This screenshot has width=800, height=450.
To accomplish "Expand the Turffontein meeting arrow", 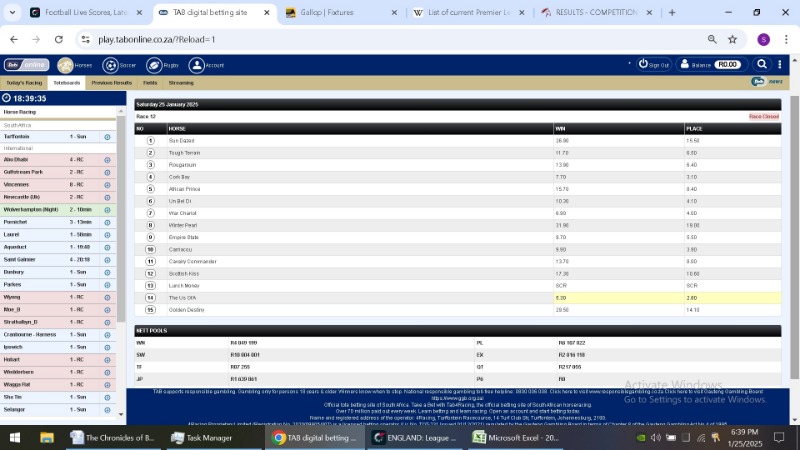I will pyautogui.click(x=107, y=136).
